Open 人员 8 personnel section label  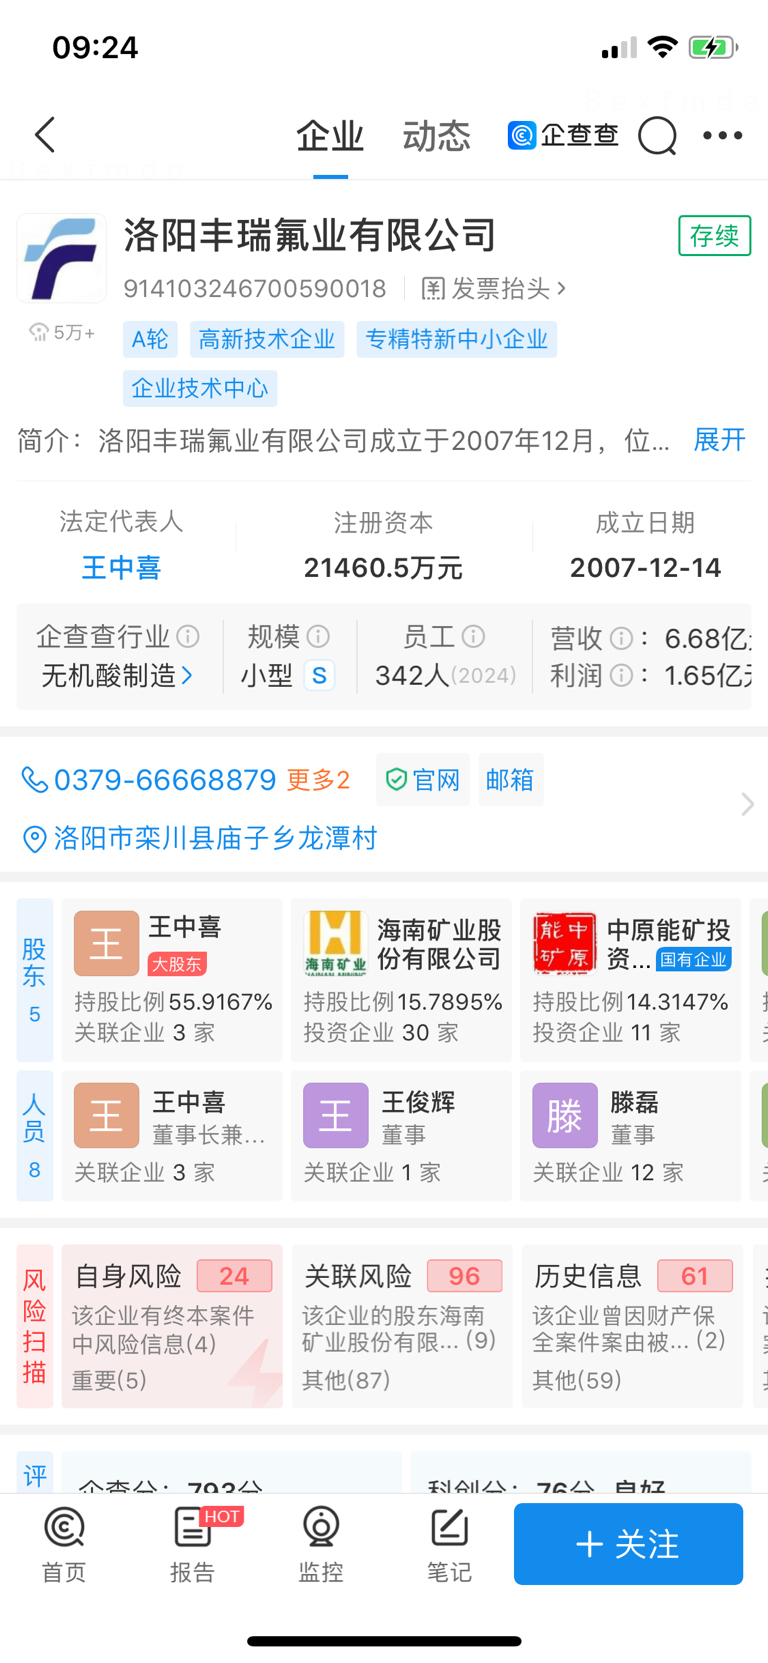tap(35, 1136)
